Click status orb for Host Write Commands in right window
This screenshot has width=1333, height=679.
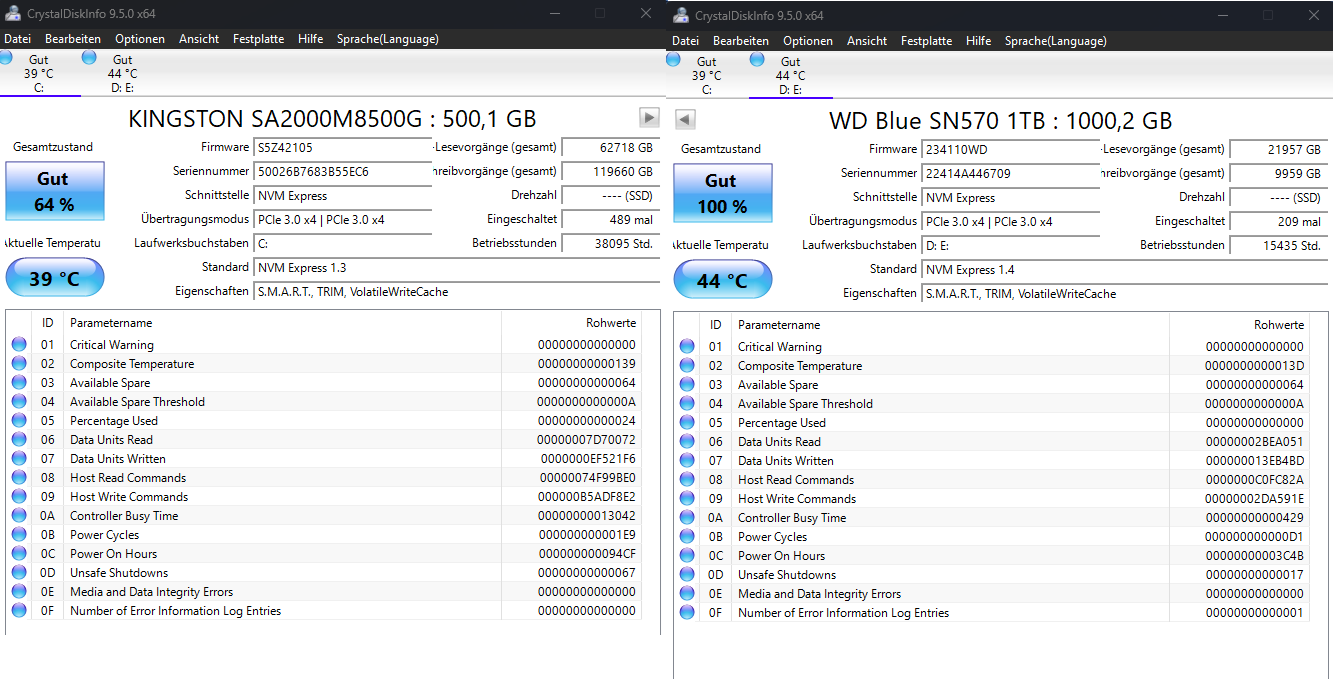coord(687,499)
